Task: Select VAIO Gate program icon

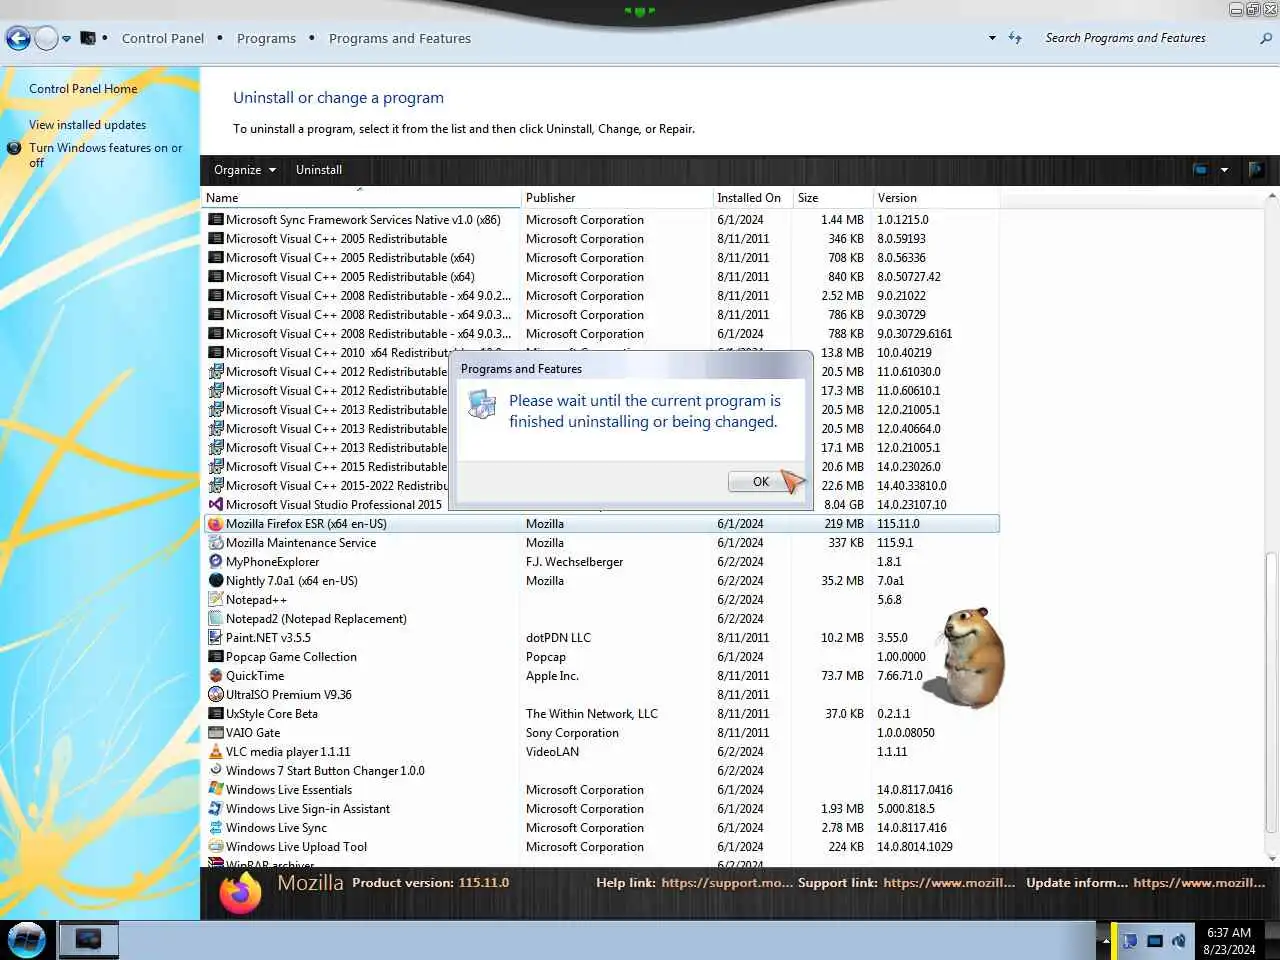Action: click(215, 733)
